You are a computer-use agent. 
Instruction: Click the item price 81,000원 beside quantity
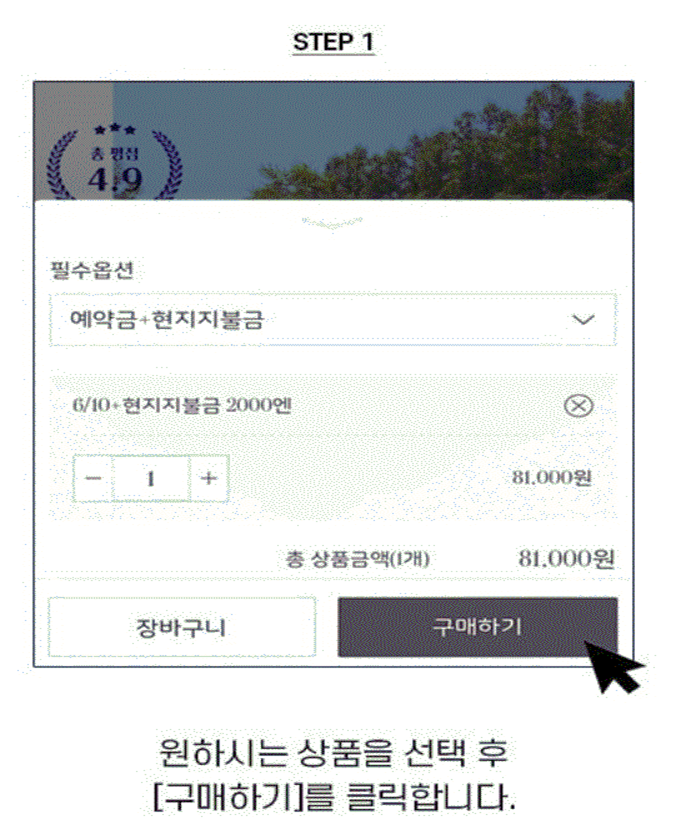coord(552,478)
